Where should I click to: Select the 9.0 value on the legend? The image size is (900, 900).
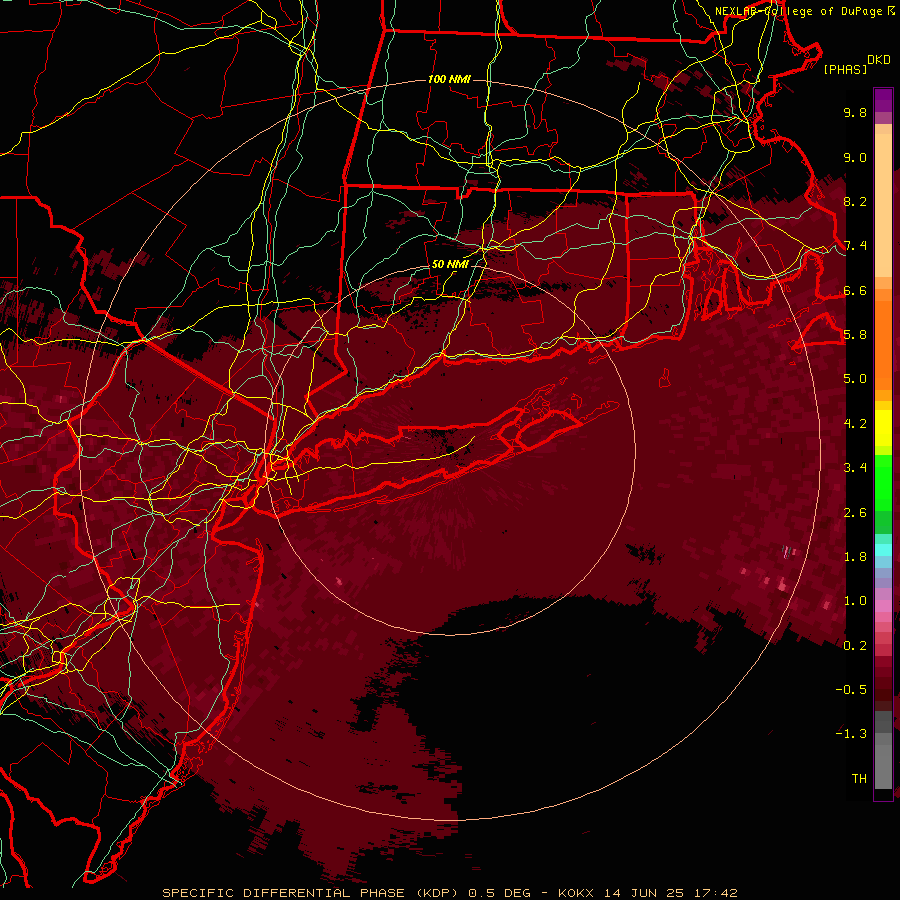click(x=855, y=157)
